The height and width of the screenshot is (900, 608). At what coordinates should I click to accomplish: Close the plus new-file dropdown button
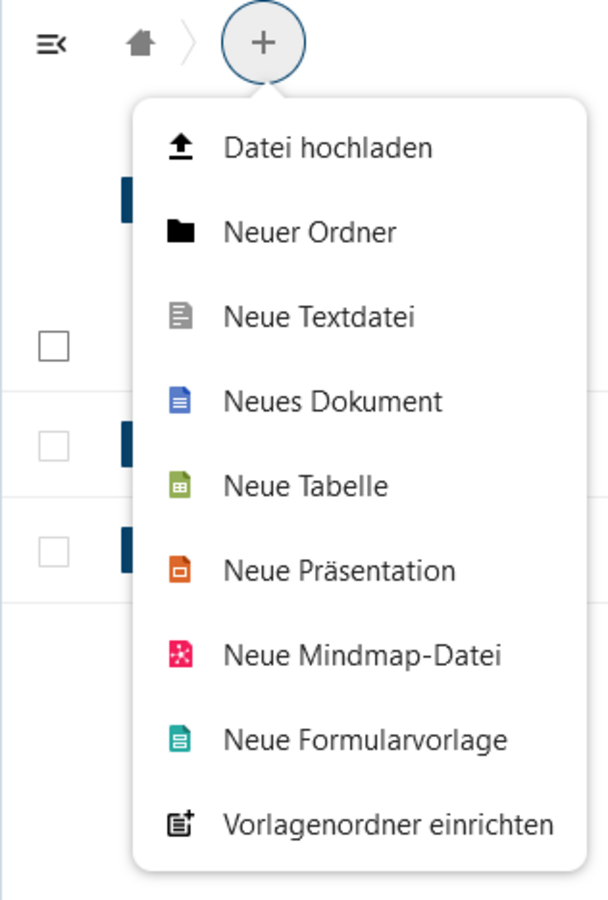click(x=264, y=42)
